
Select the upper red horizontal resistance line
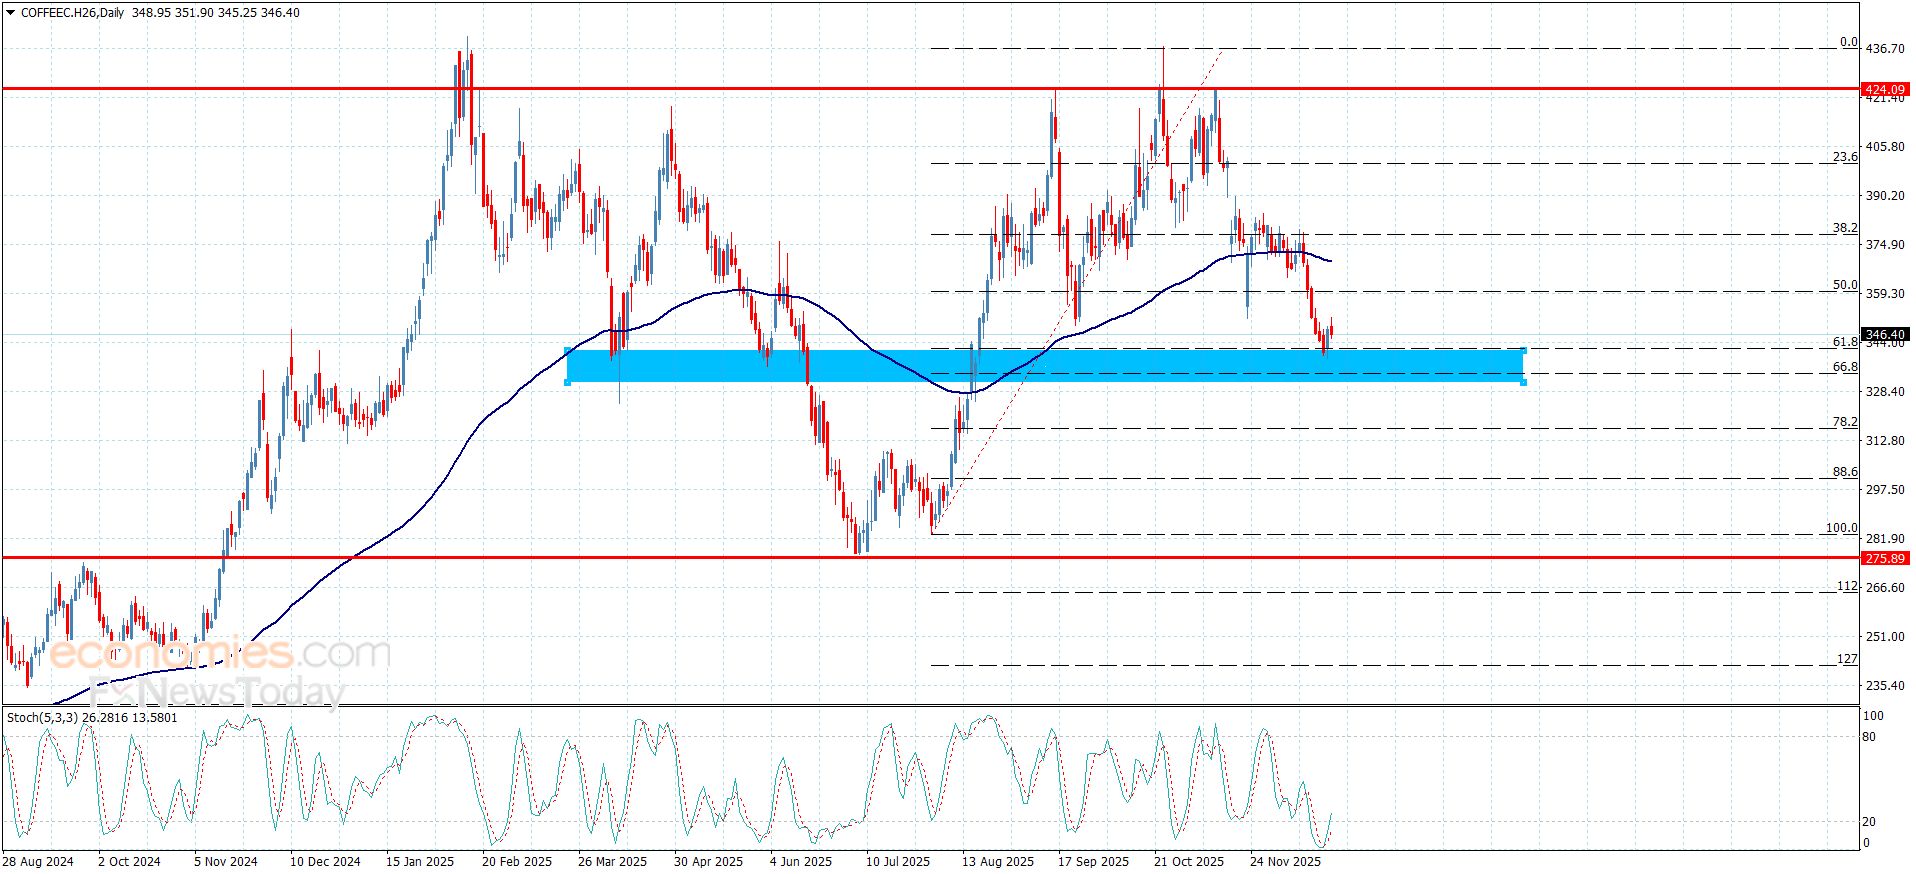930,89
